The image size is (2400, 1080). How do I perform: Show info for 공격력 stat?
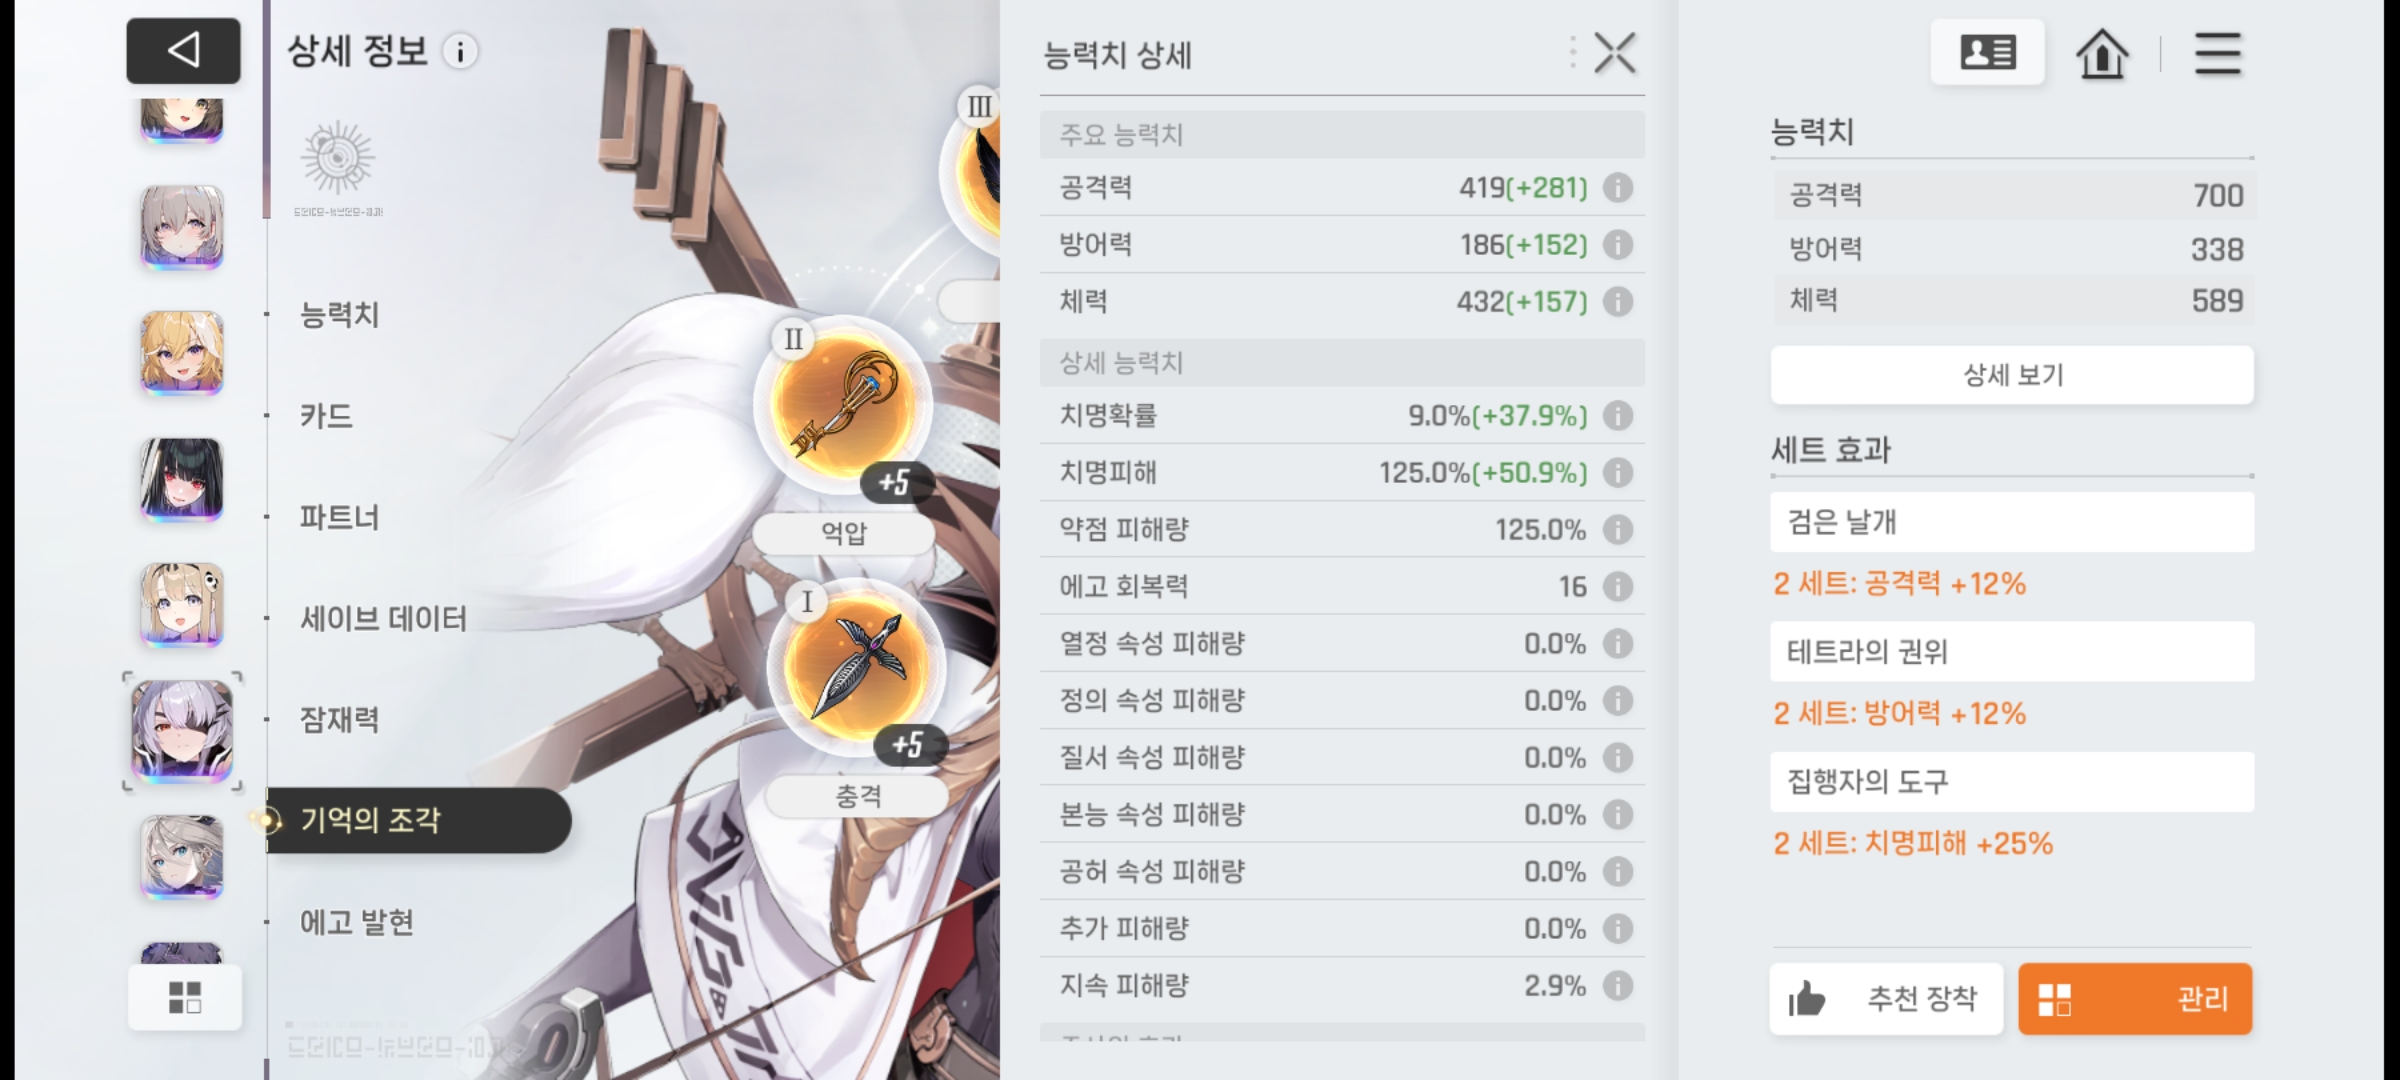point(1617,188)
